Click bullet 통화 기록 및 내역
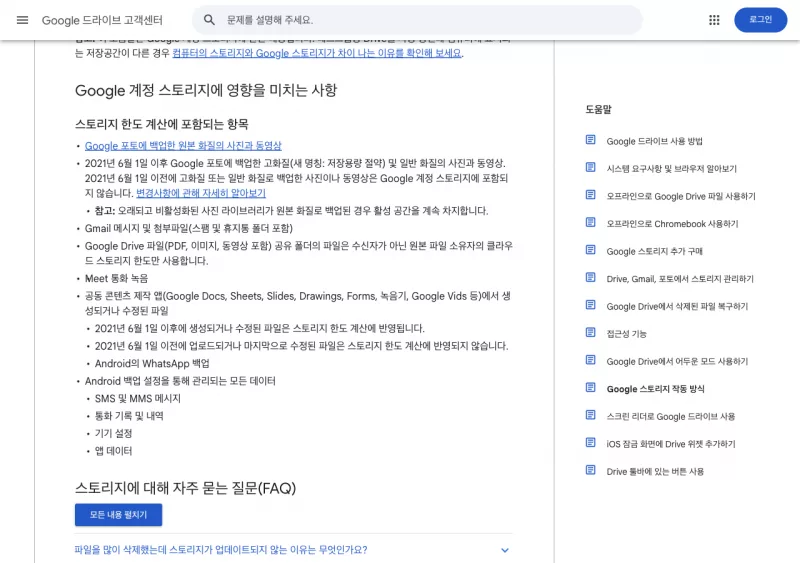The image size is (800, 563). click(x=129, y=416)
